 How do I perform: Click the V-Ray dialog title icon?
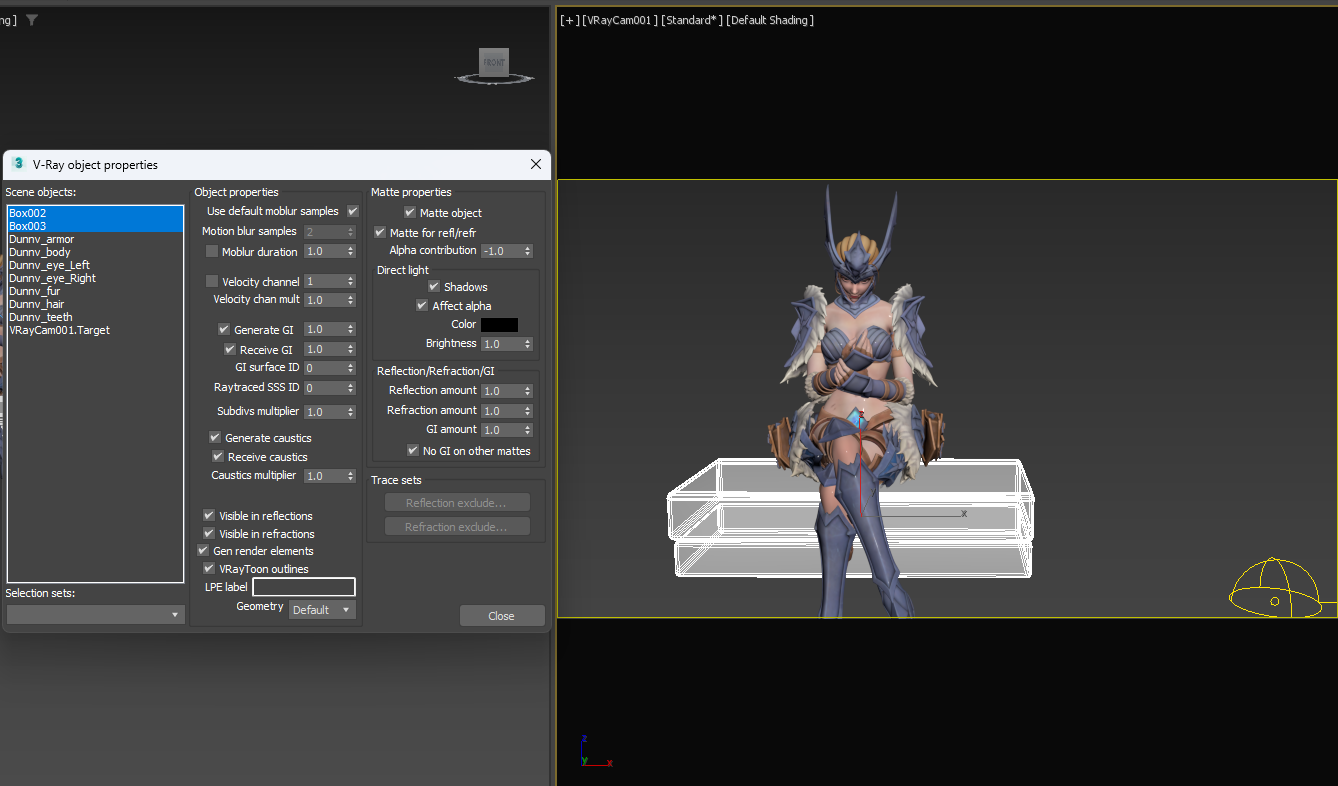tap(19, 164)
